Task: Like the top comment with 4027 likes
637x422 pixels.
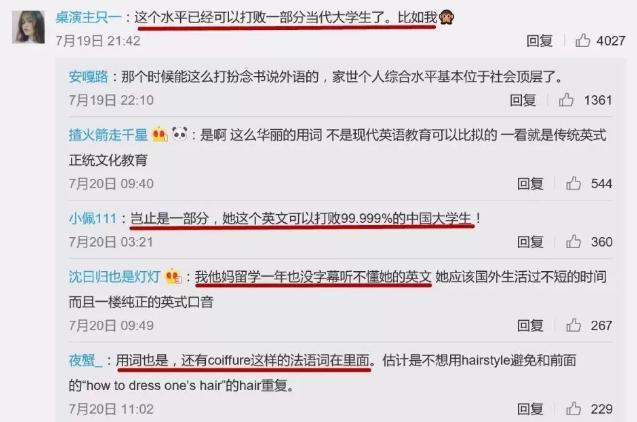Action: pyautogui.click(x=583, y=40)
